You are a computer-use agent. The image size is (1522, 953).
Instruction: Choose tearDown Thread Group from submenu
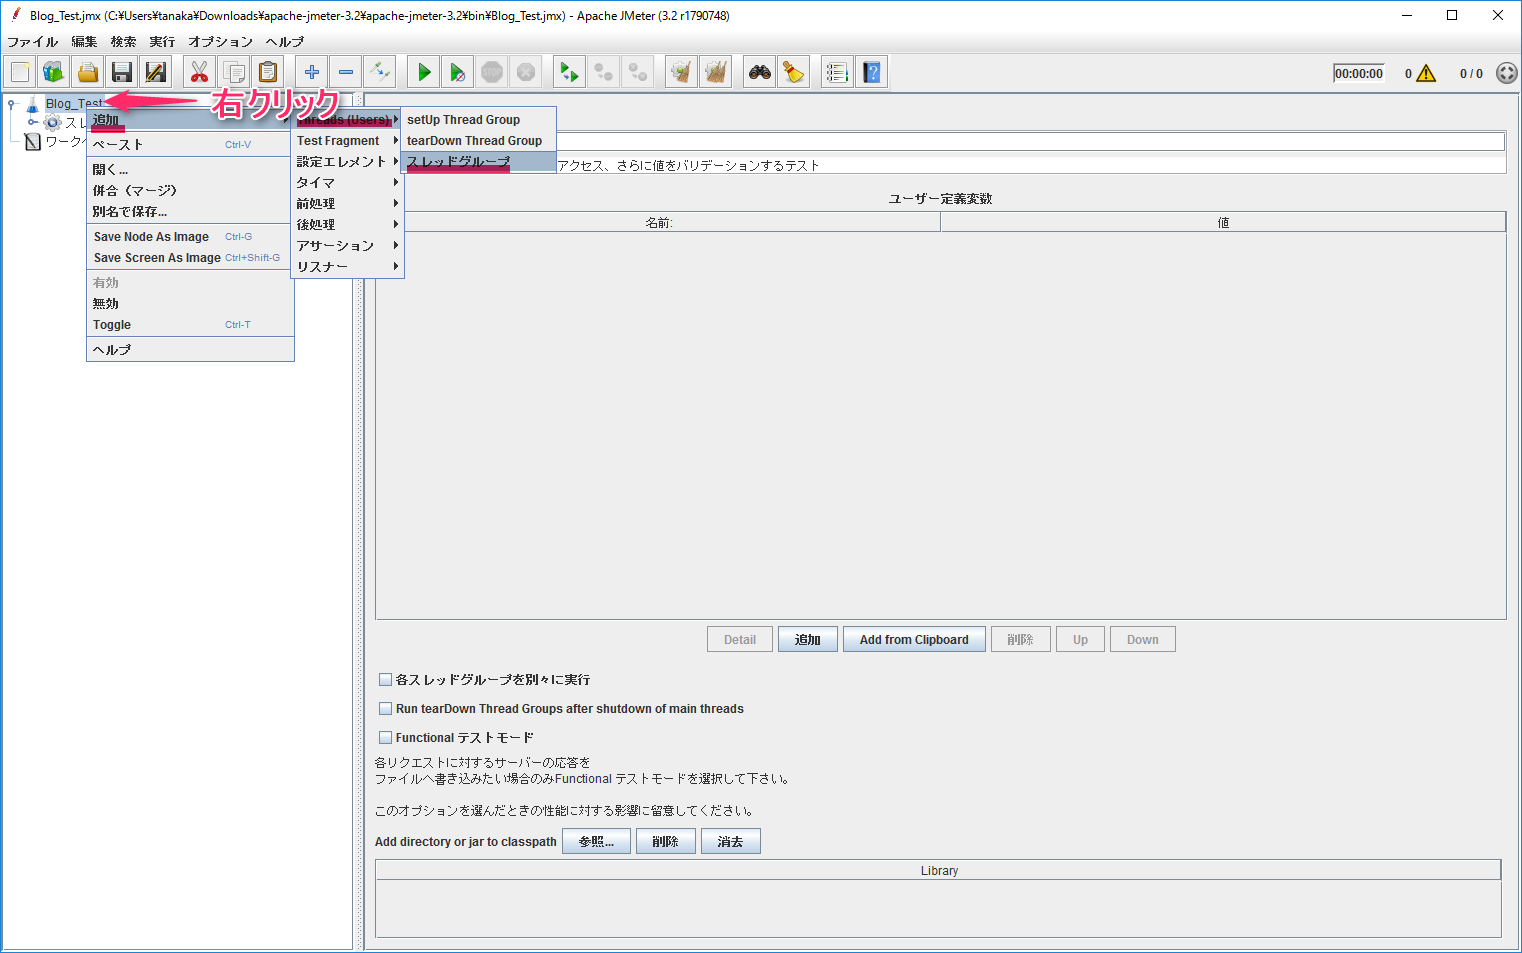[x=478, y=141]
